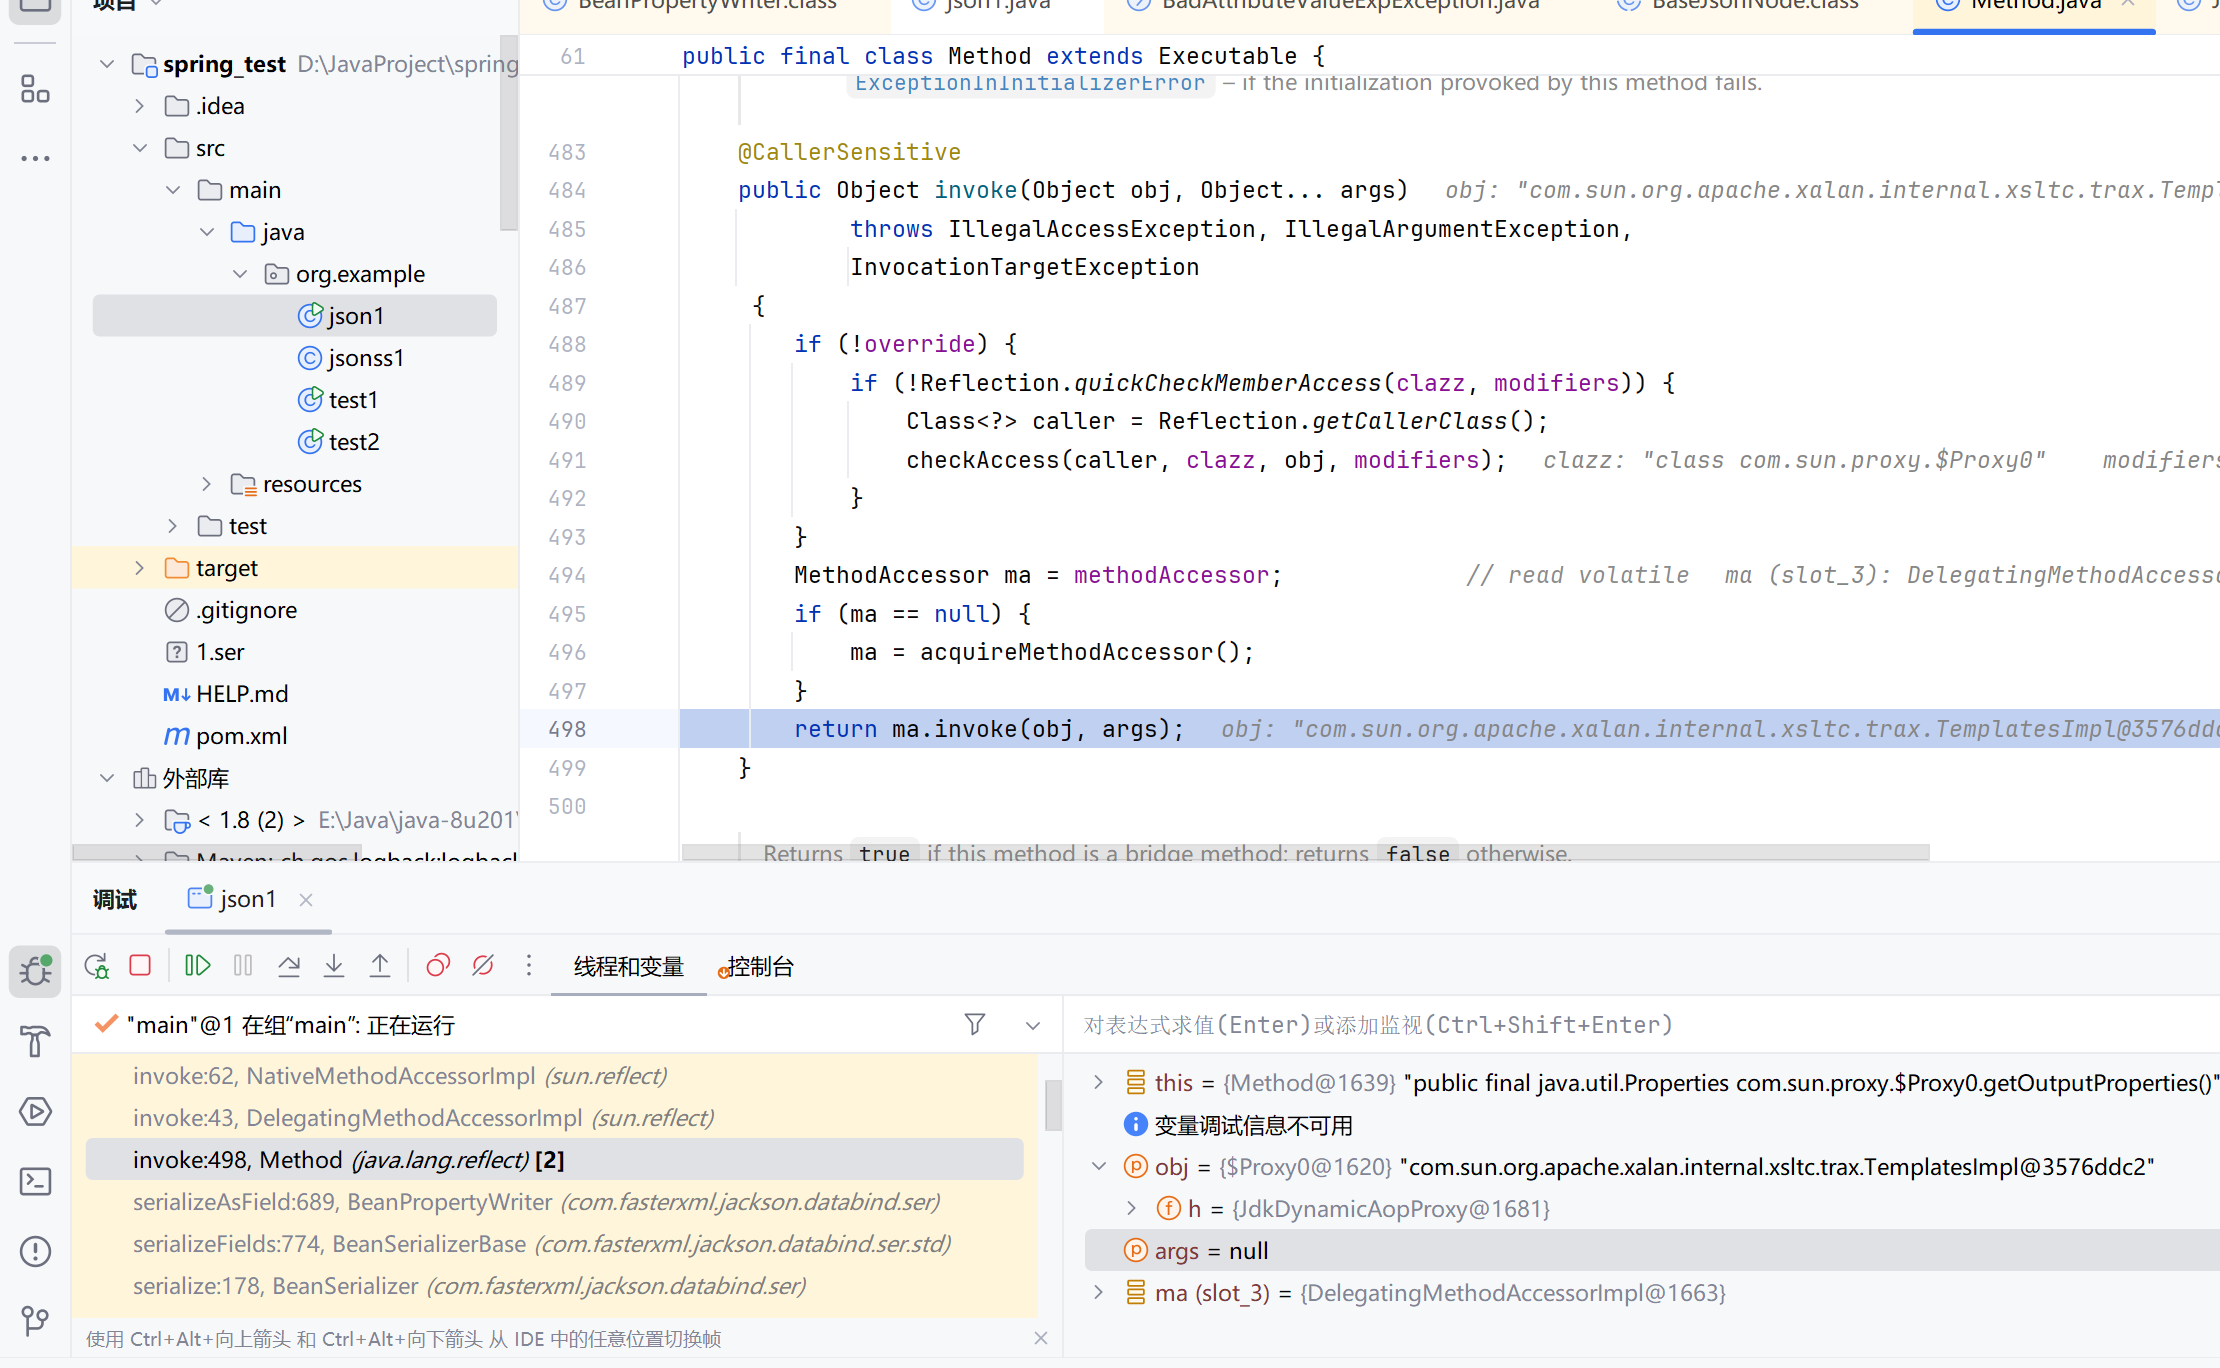Resume program execution
The height and width of the screenshot is (1368, 2220).
(197, 965)
